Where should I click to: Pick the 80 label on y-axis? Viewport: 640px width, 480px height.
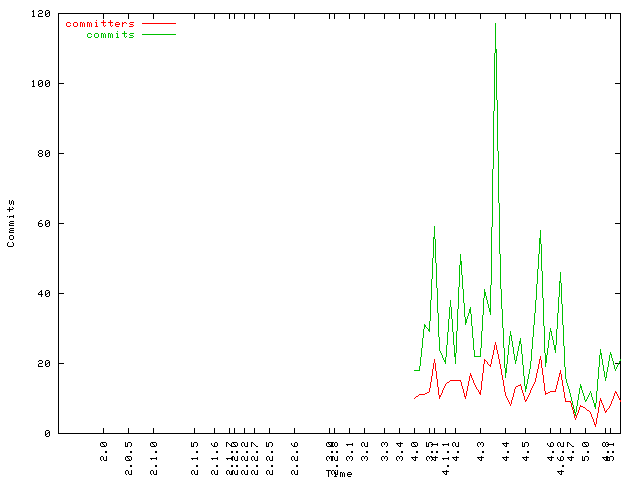44,154
